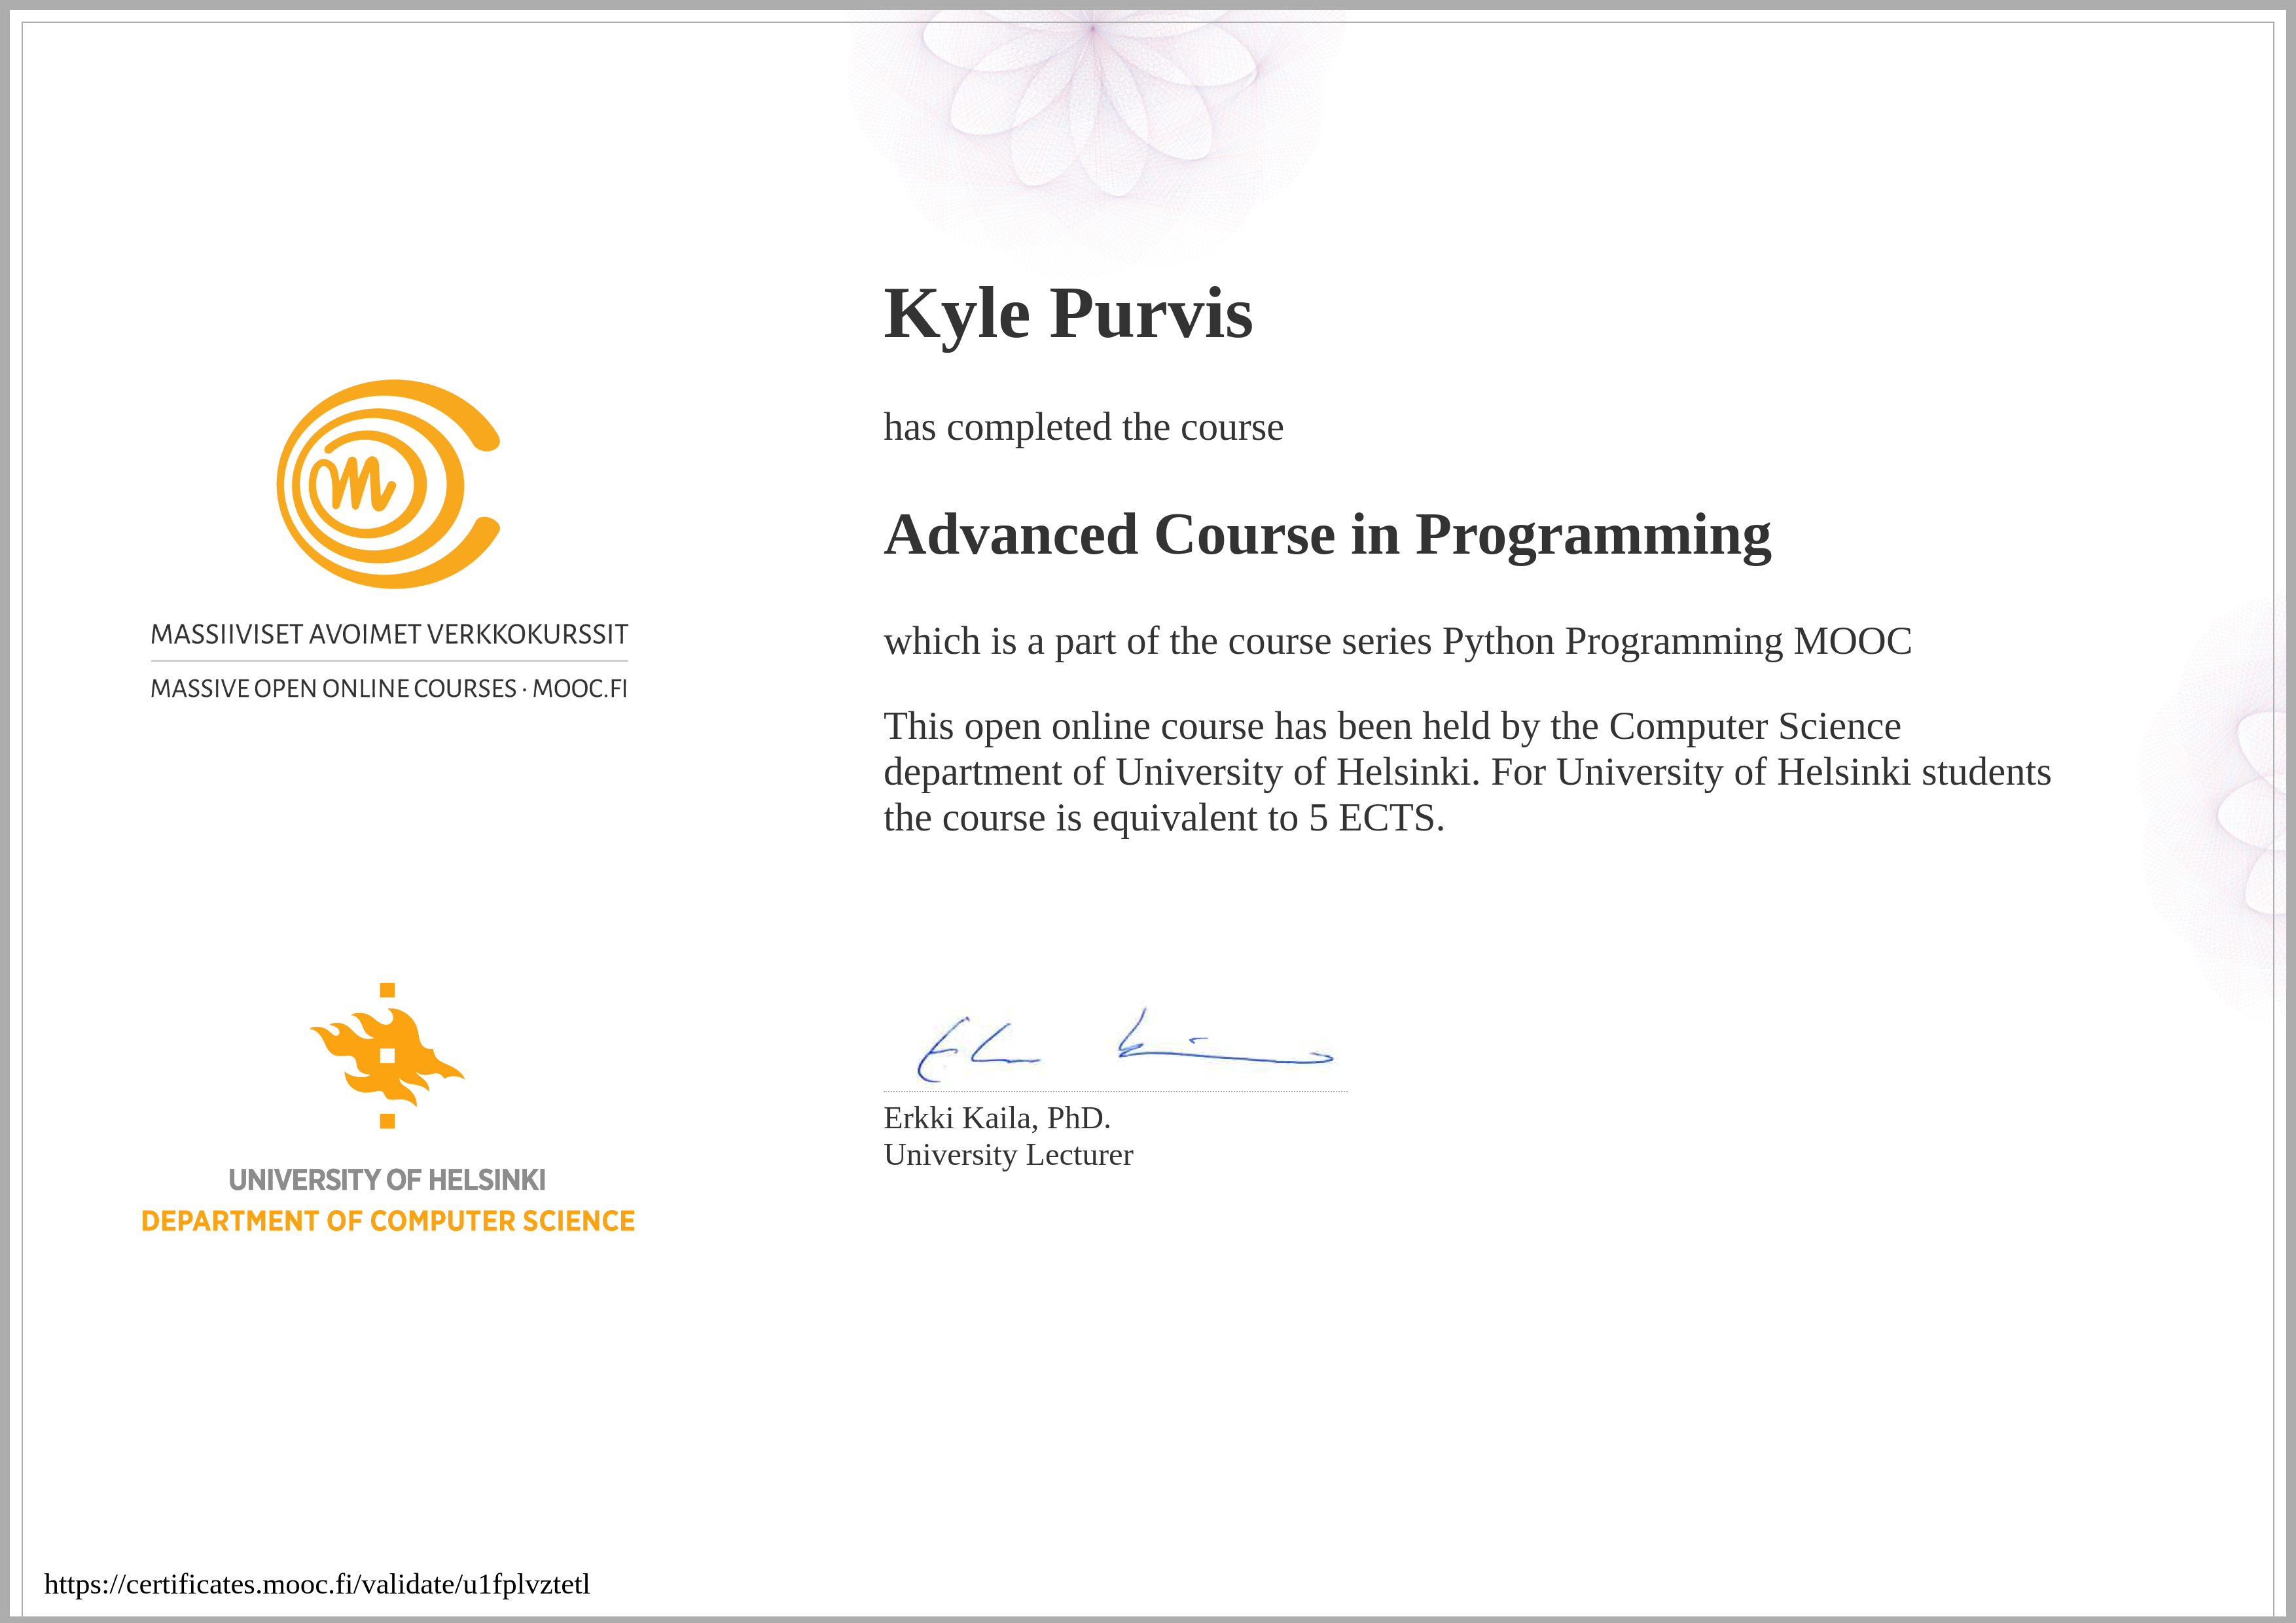Click the blue handwritten signature
Viewport: 2296px width, 1623px height.
point(1125,1046)
